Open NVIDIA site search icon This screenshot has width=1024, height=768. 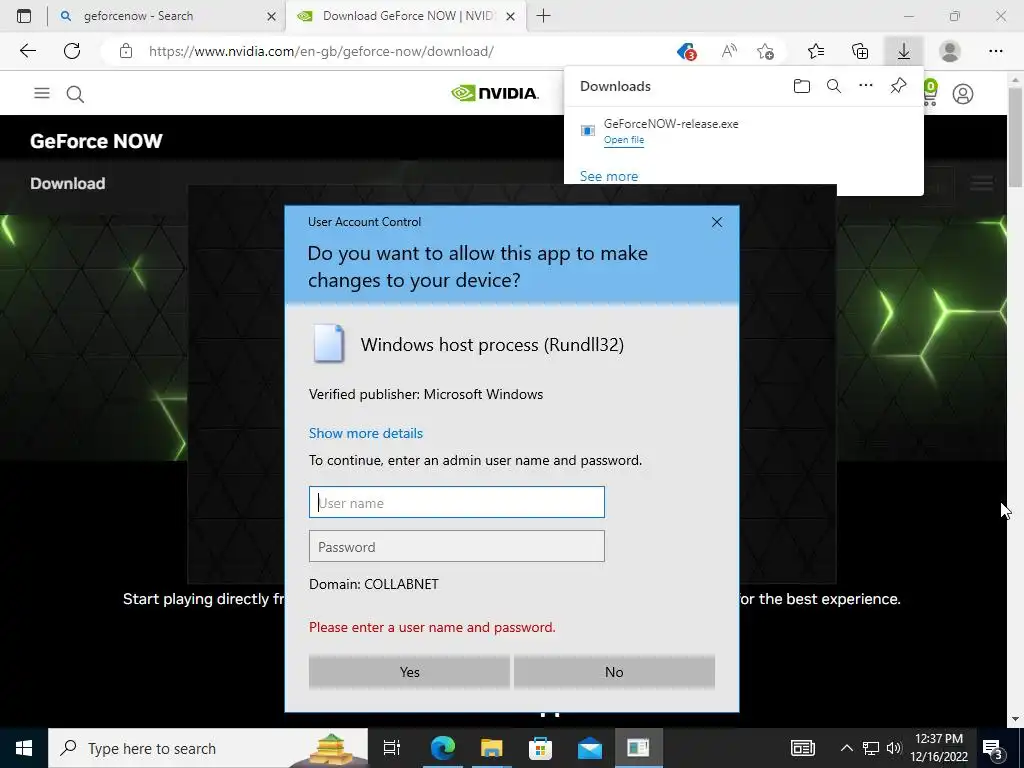[75, 94]
